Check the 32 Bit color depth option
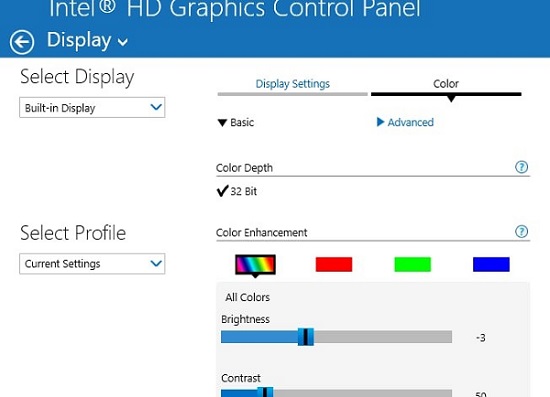 [x=237, y=191]
